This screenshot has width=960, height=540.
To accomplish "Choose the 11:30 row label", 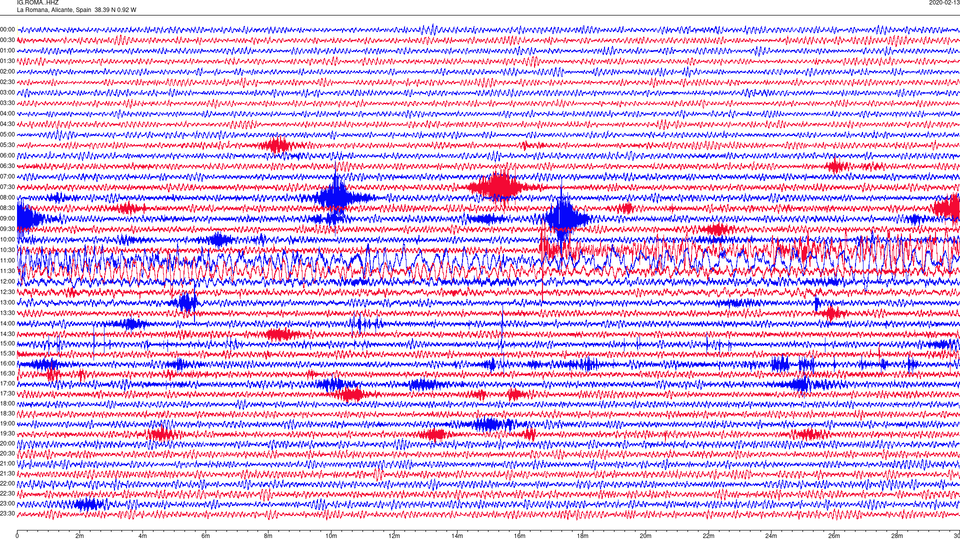I will (7, 271).
